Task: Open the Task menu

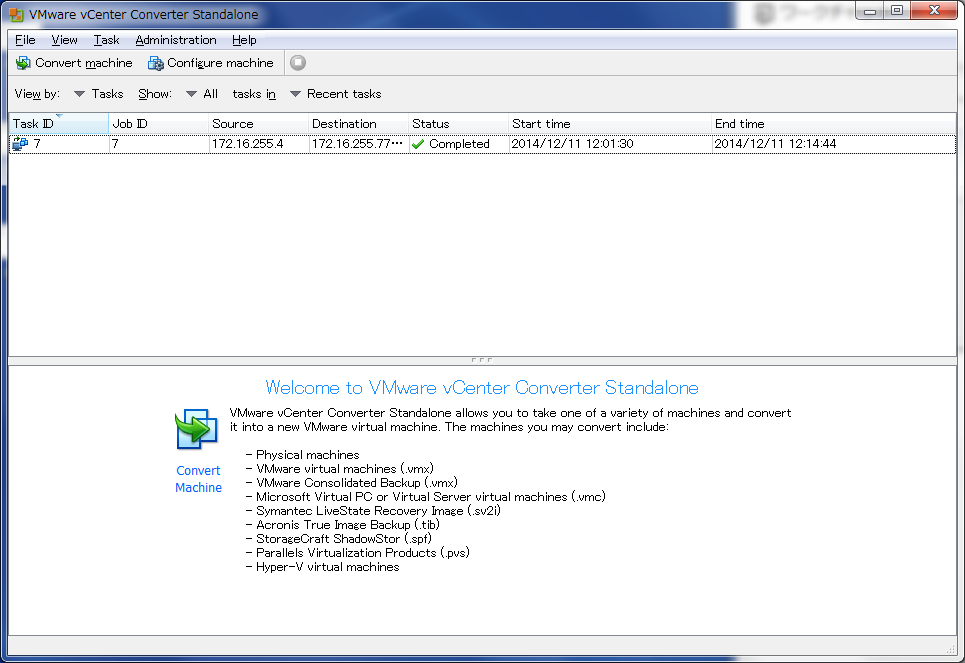Action: (106, 40)
